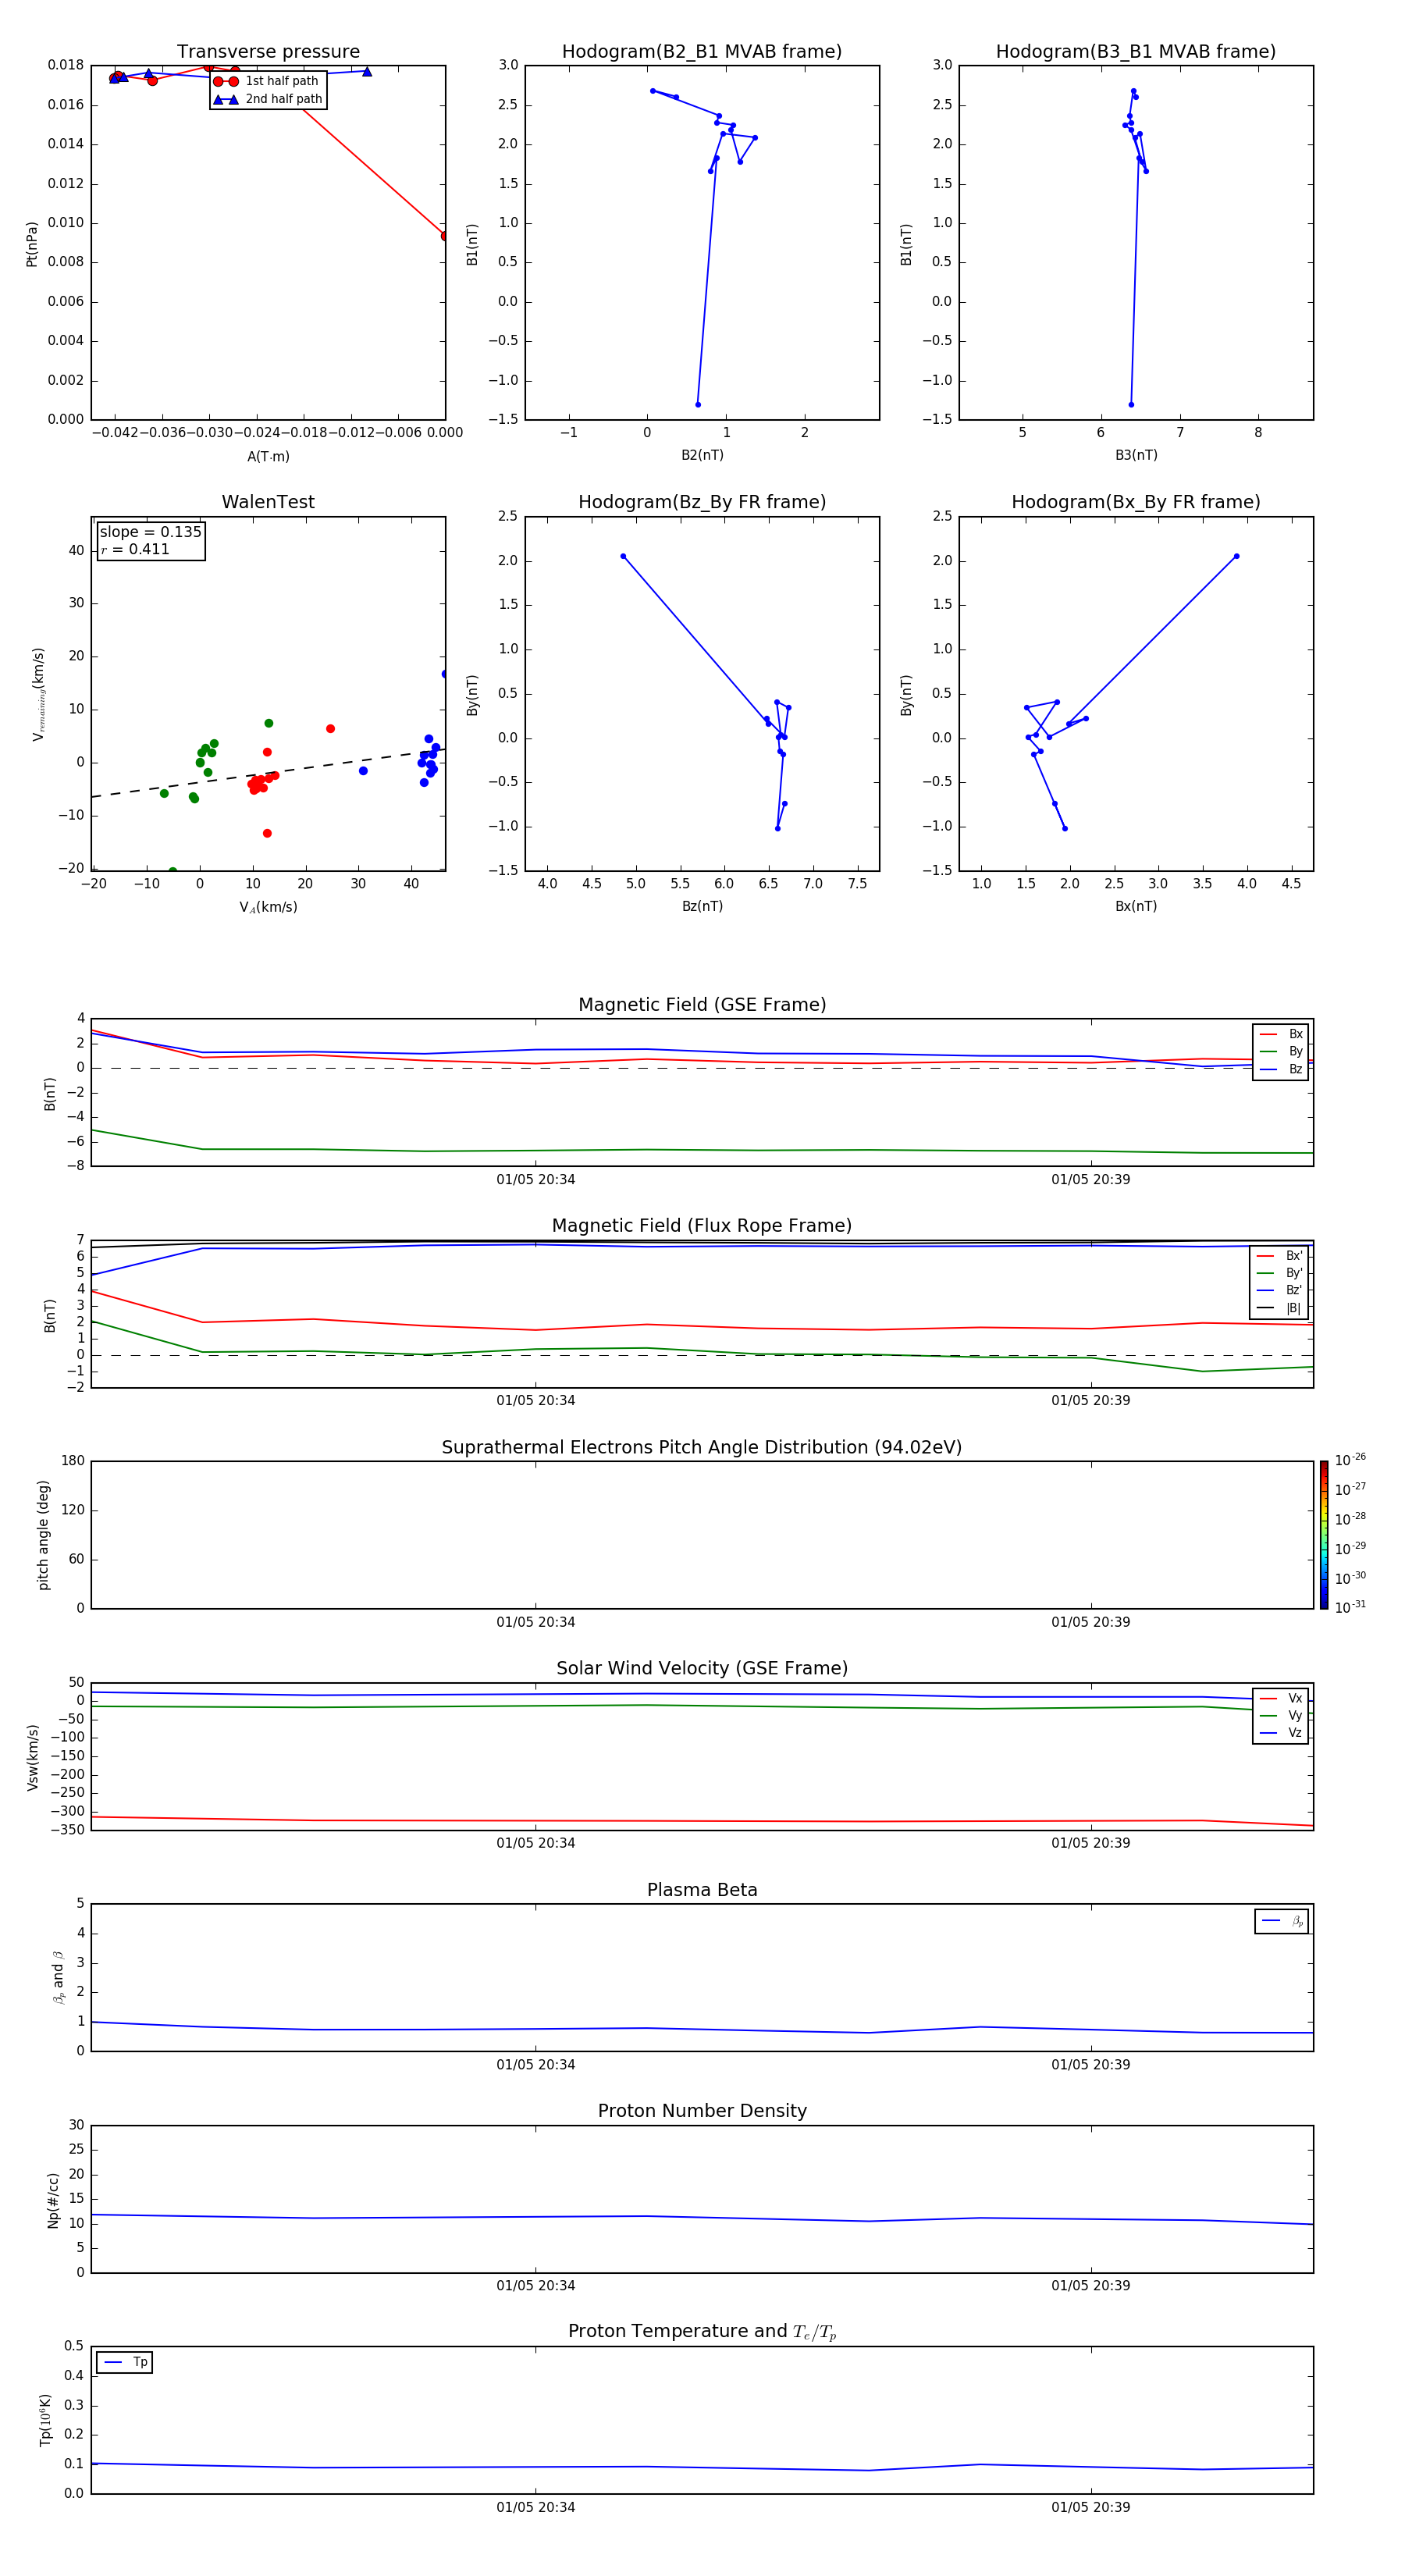
Task: Select the "A(T·m)" x-axis label
Action: (268, 457)
